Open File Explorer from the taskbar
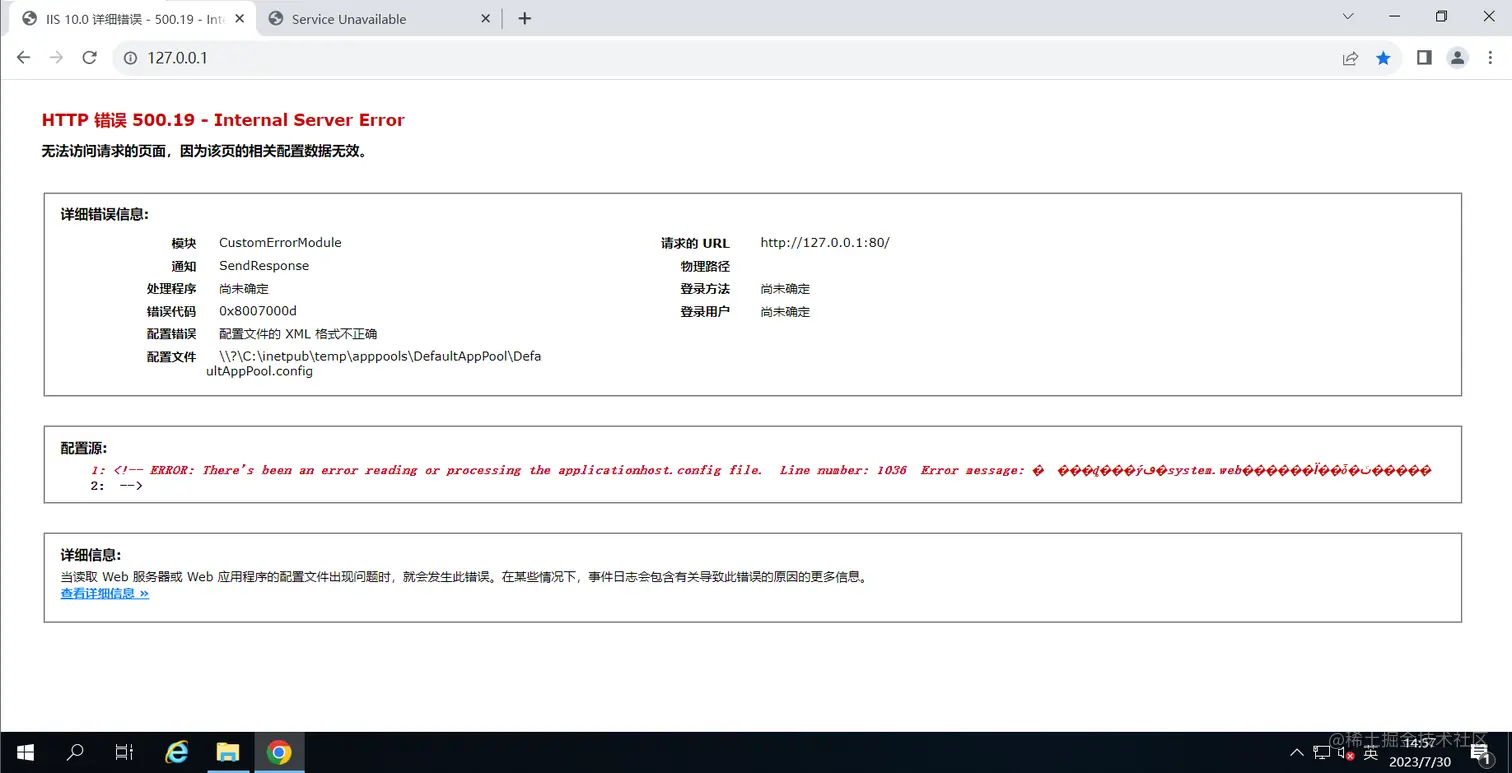Screen dimensions: 1512x773 [x=228, y=752]
